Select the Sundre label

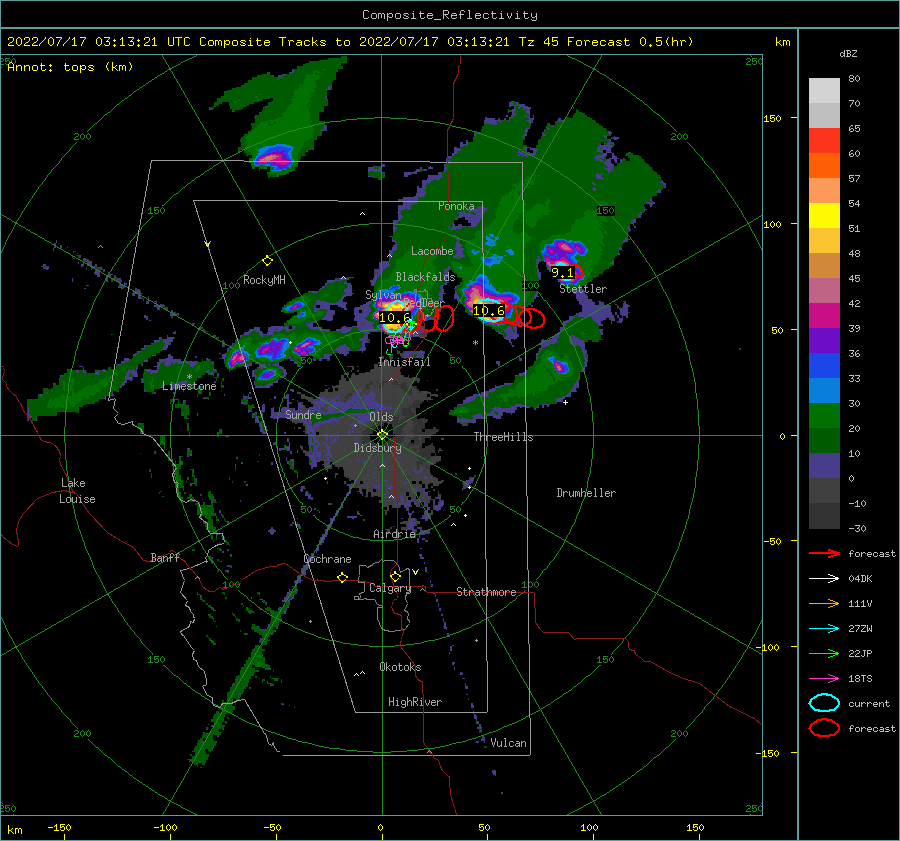(x=303, y=415)
